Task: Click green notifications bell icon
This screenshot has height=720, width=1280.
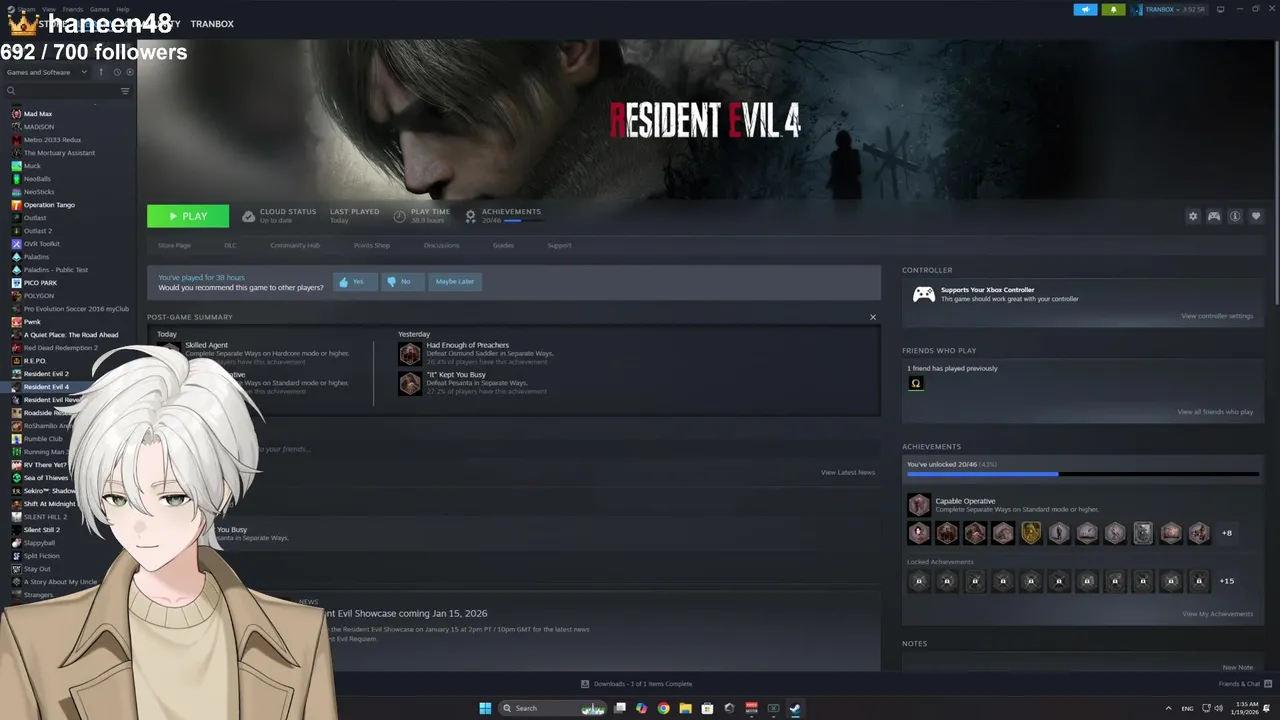Action: pos(1113,9)
